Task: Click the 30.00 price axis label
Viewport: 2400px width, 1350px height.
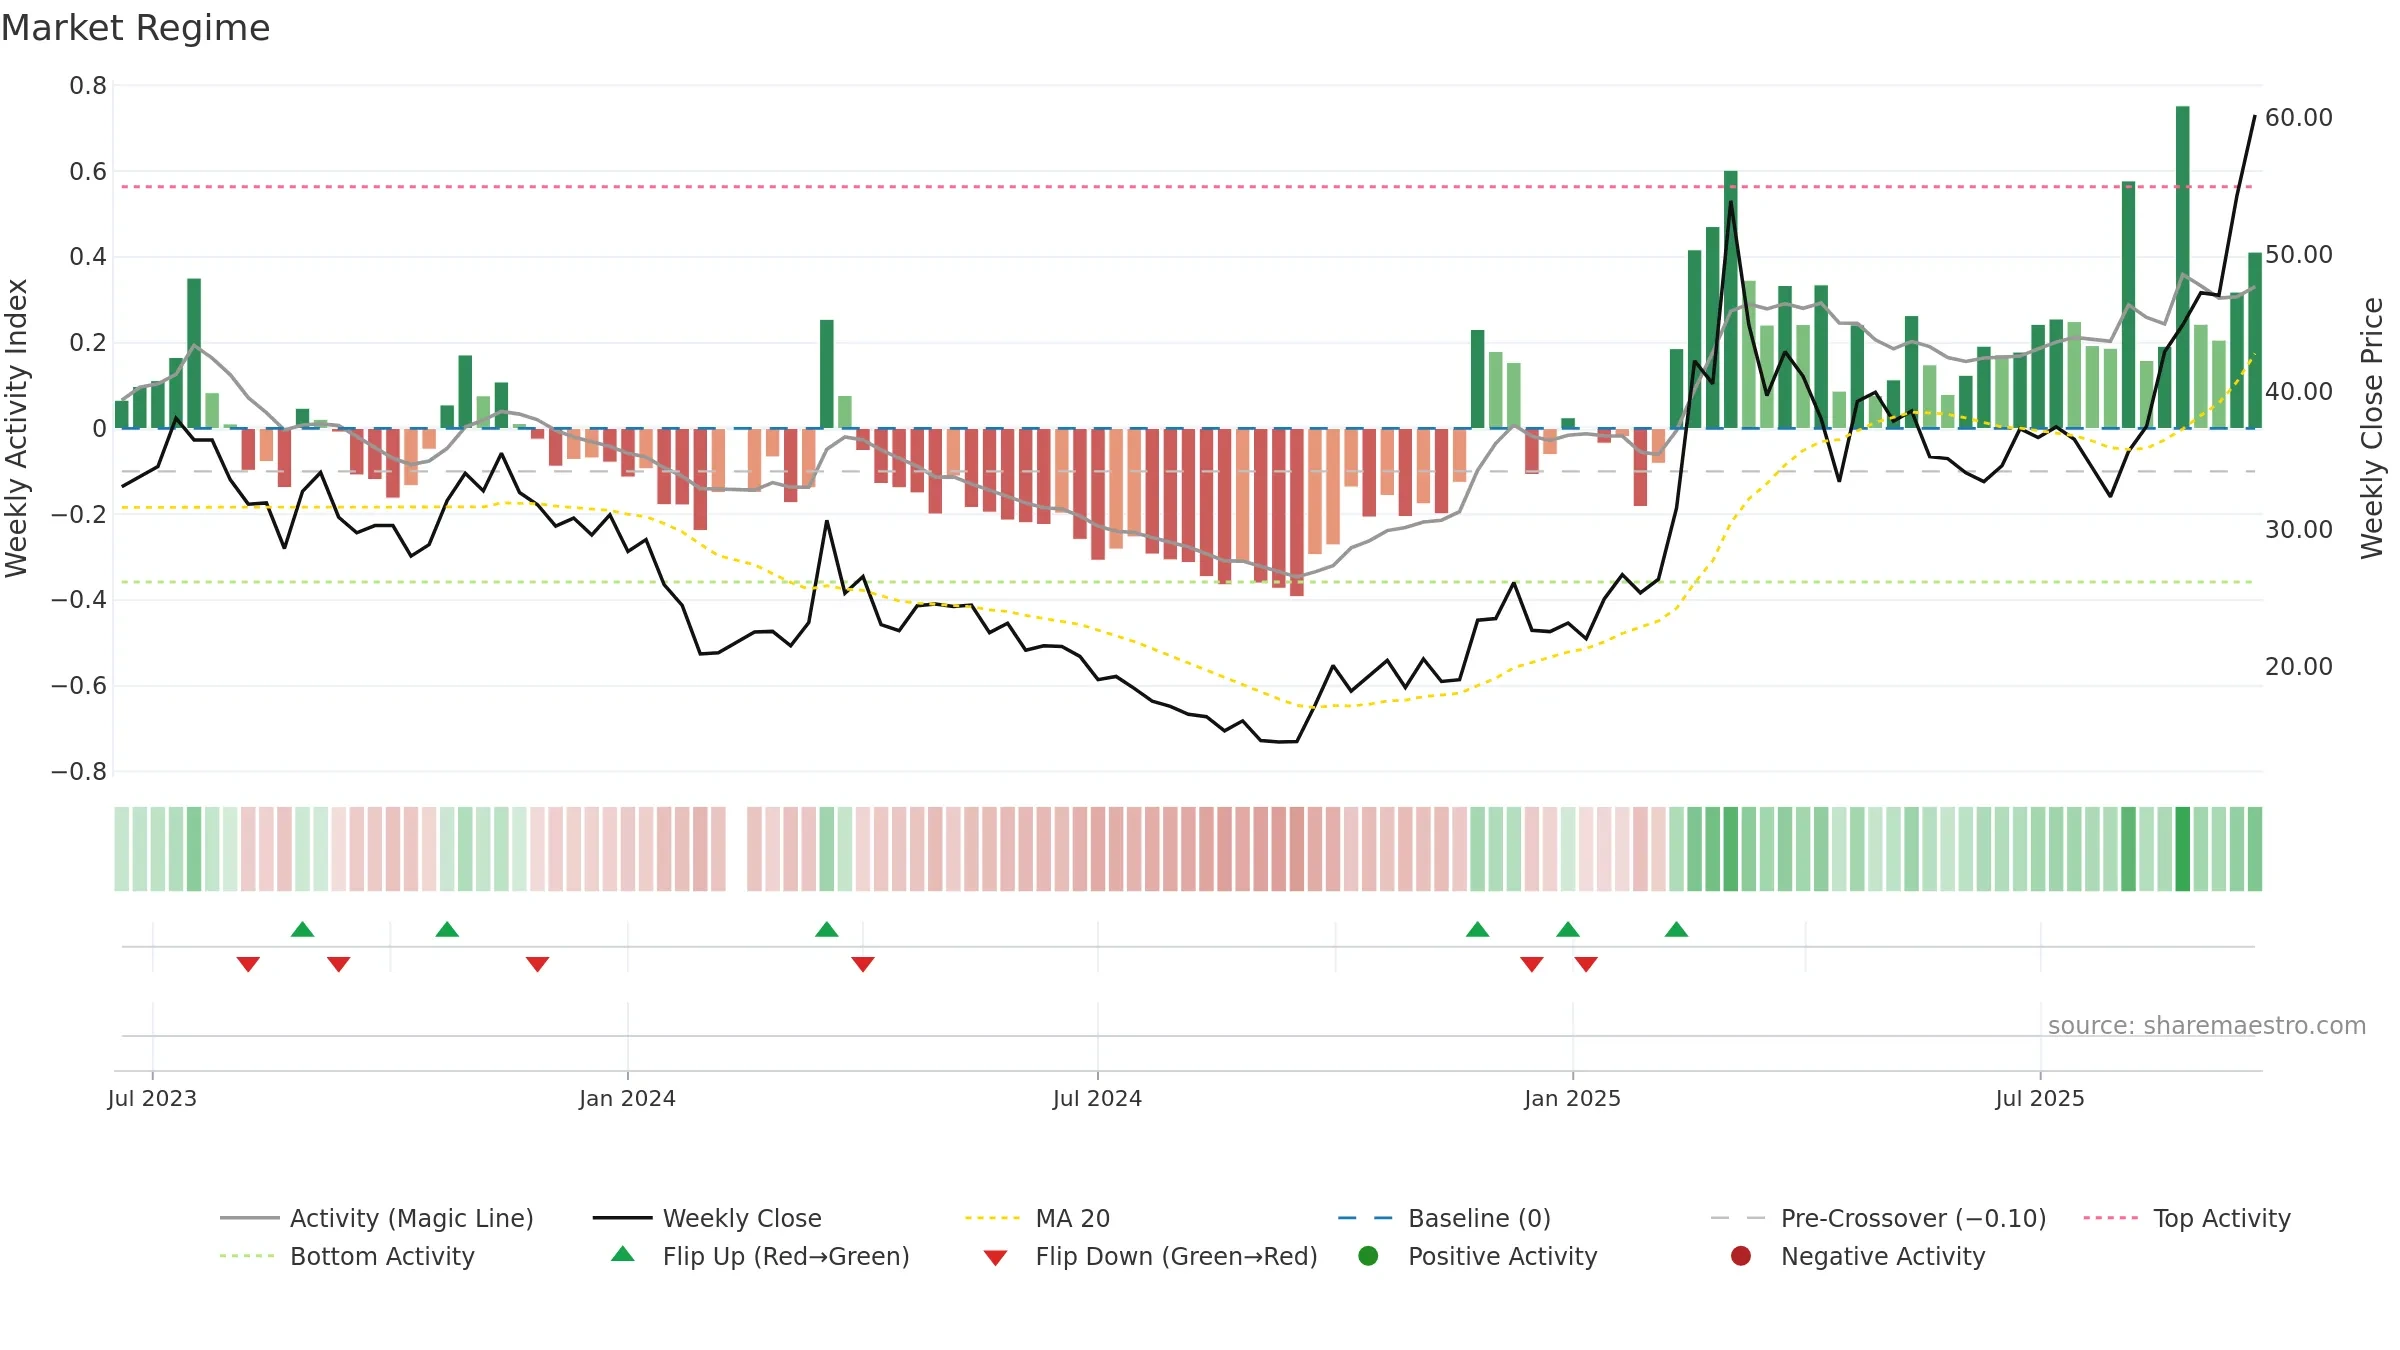Action: 2299,530
